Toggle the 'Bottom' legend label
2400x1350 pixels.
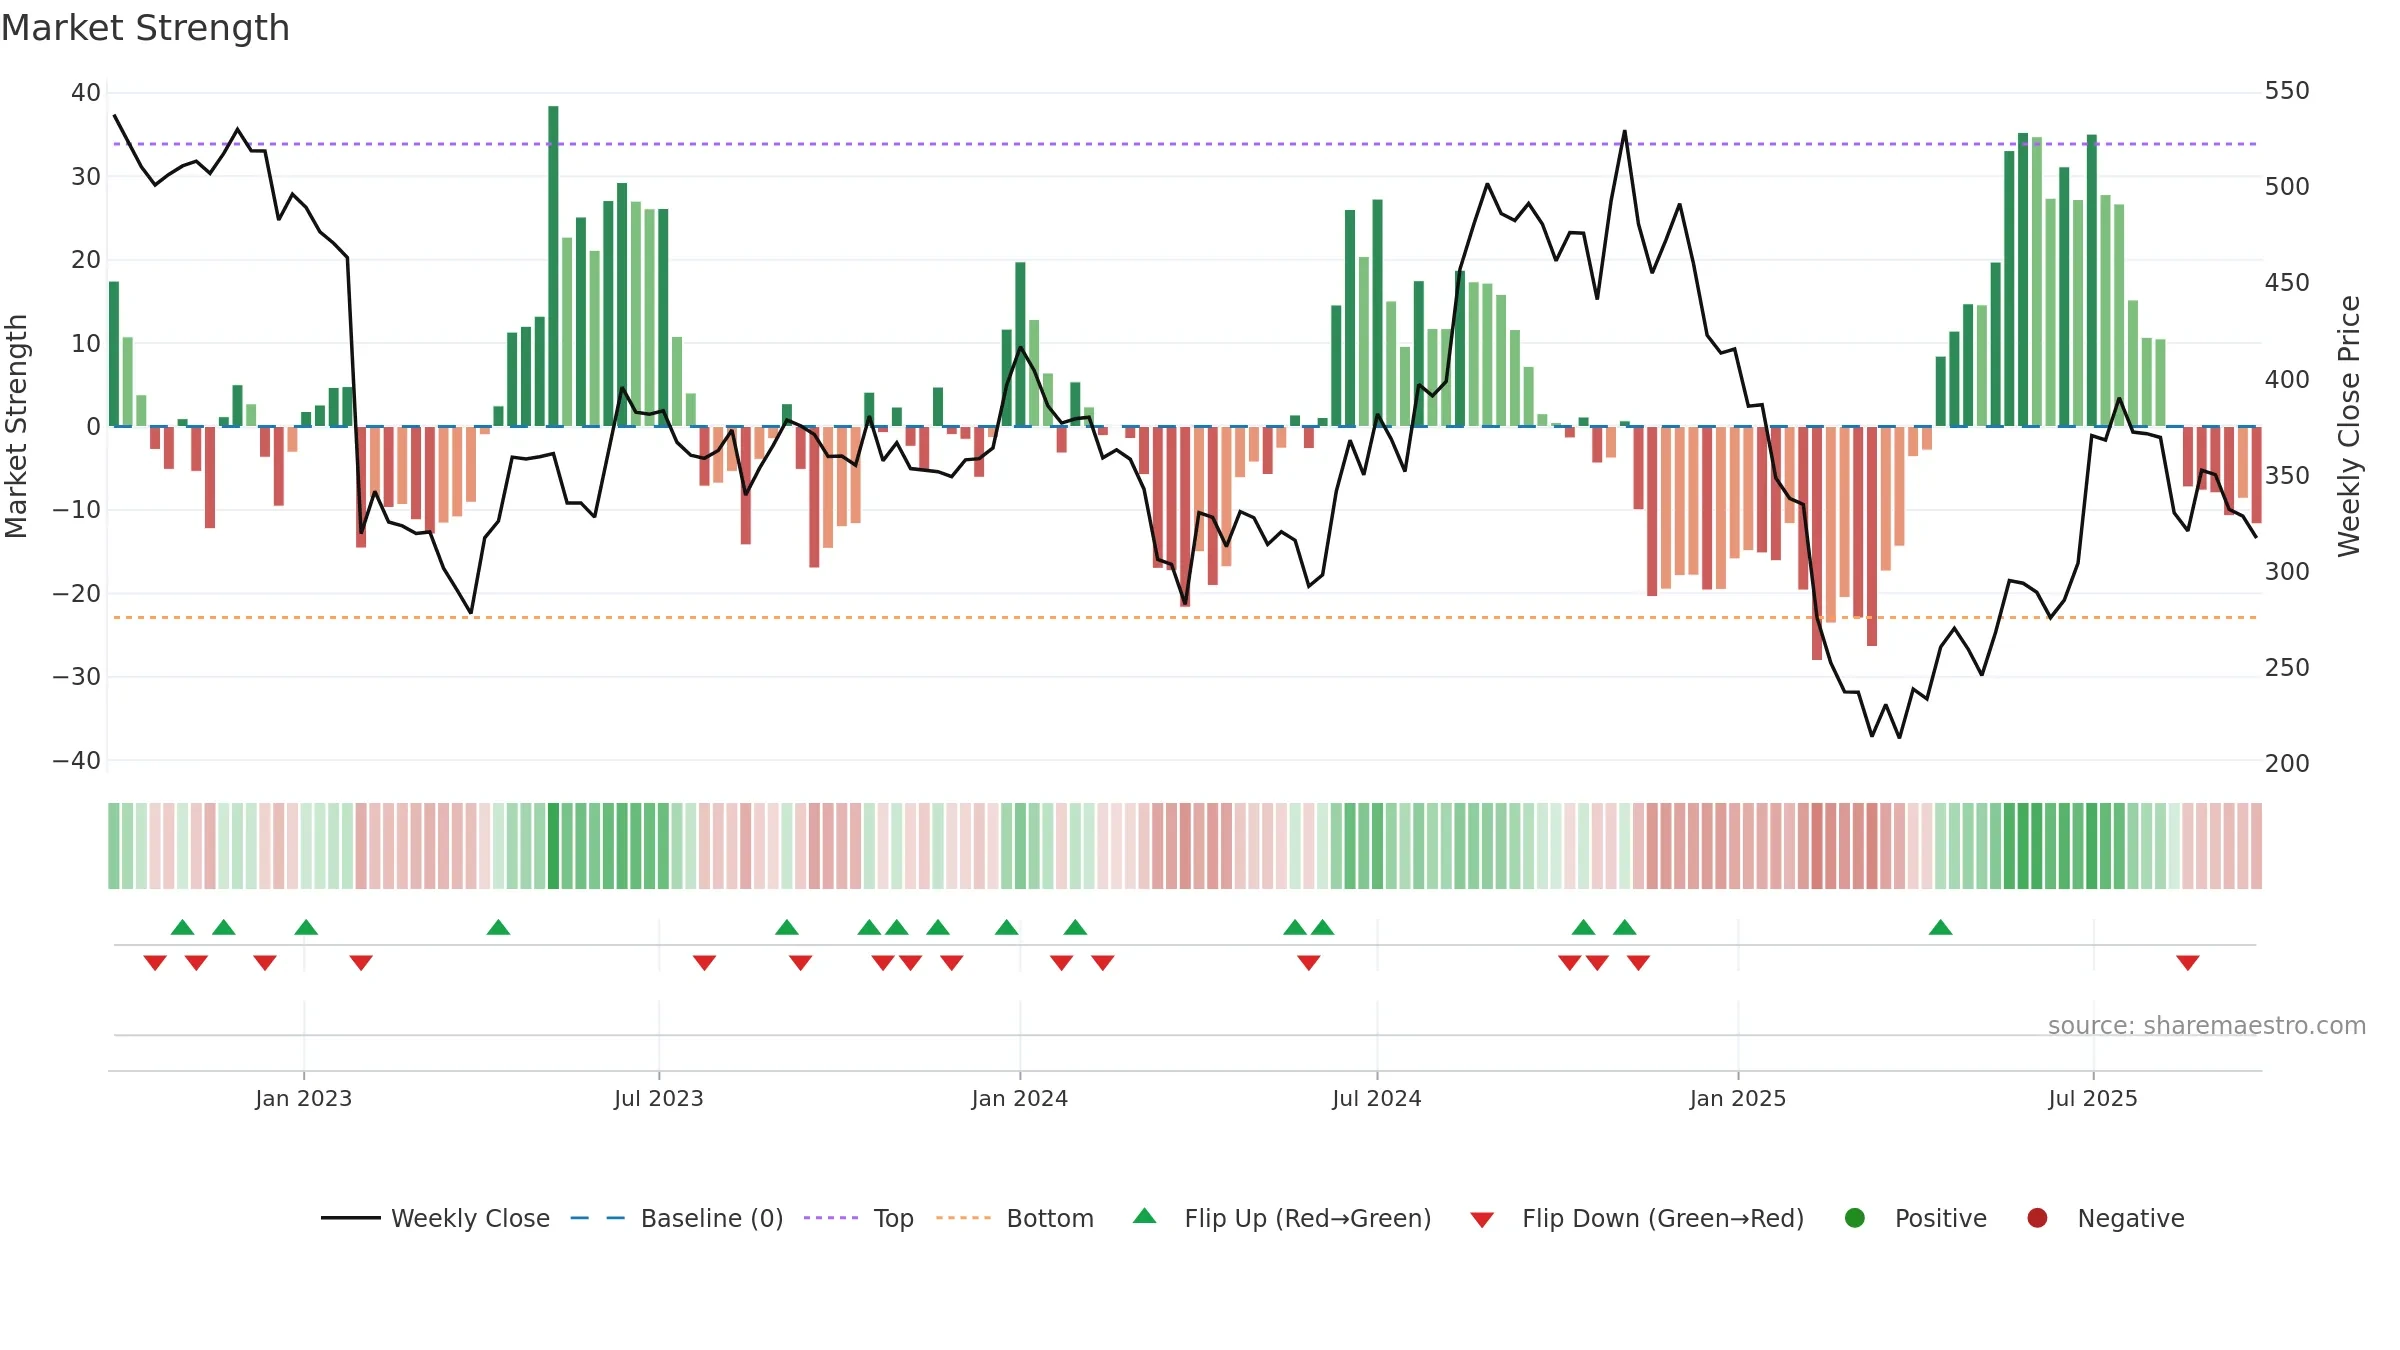click(x=1050, y=1219)
